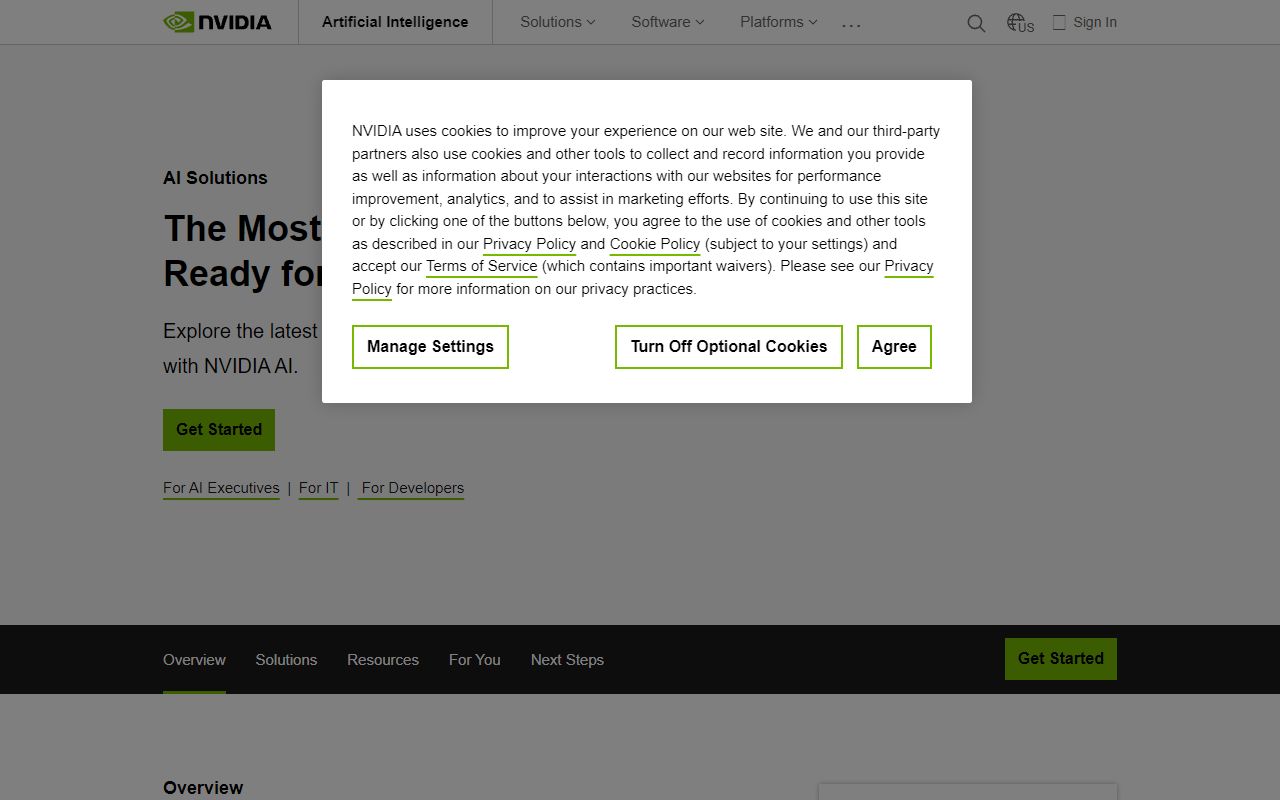Open the ellipsis overflow menu

851,25
